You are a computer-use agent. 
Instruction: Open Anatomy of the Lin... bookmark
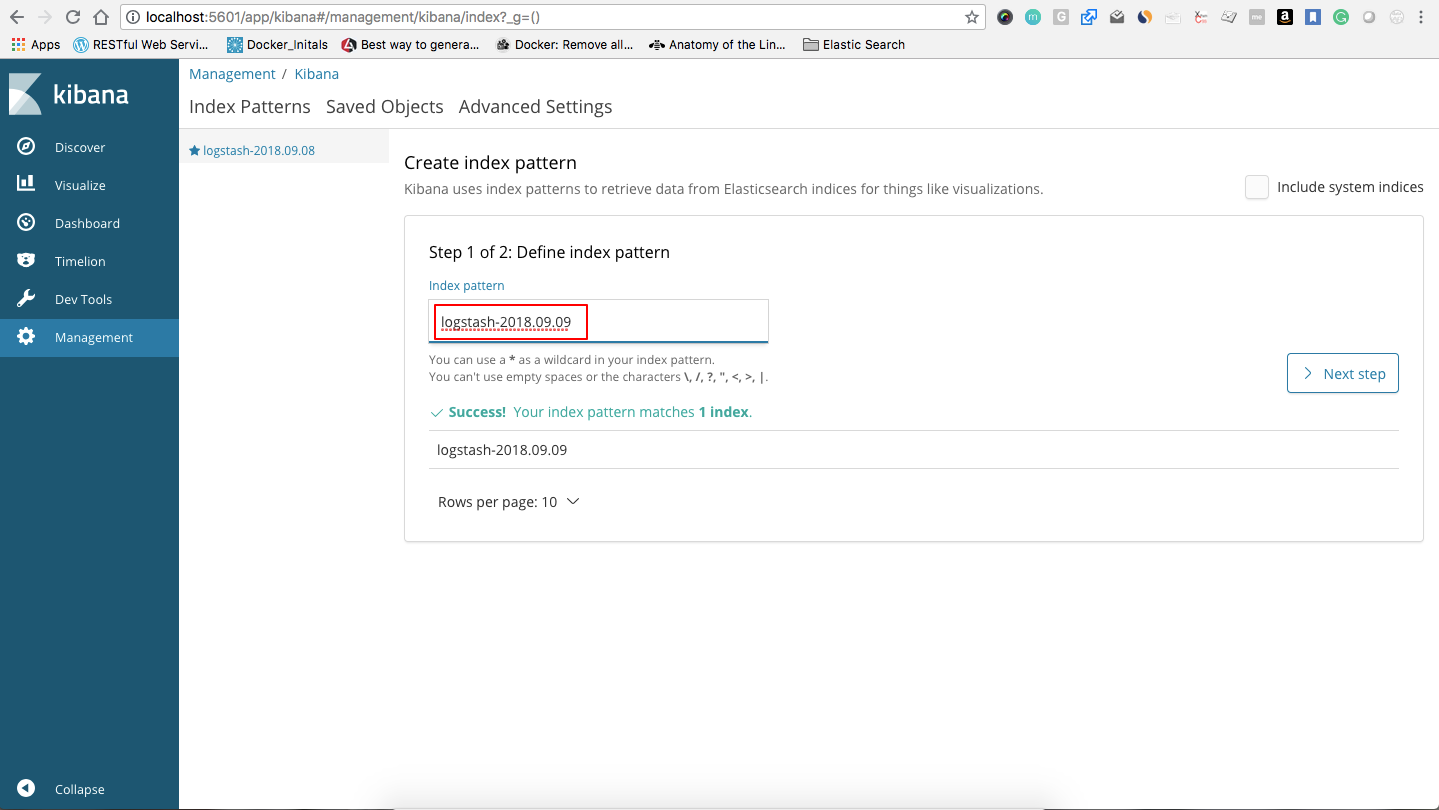(x=718, y=44)
